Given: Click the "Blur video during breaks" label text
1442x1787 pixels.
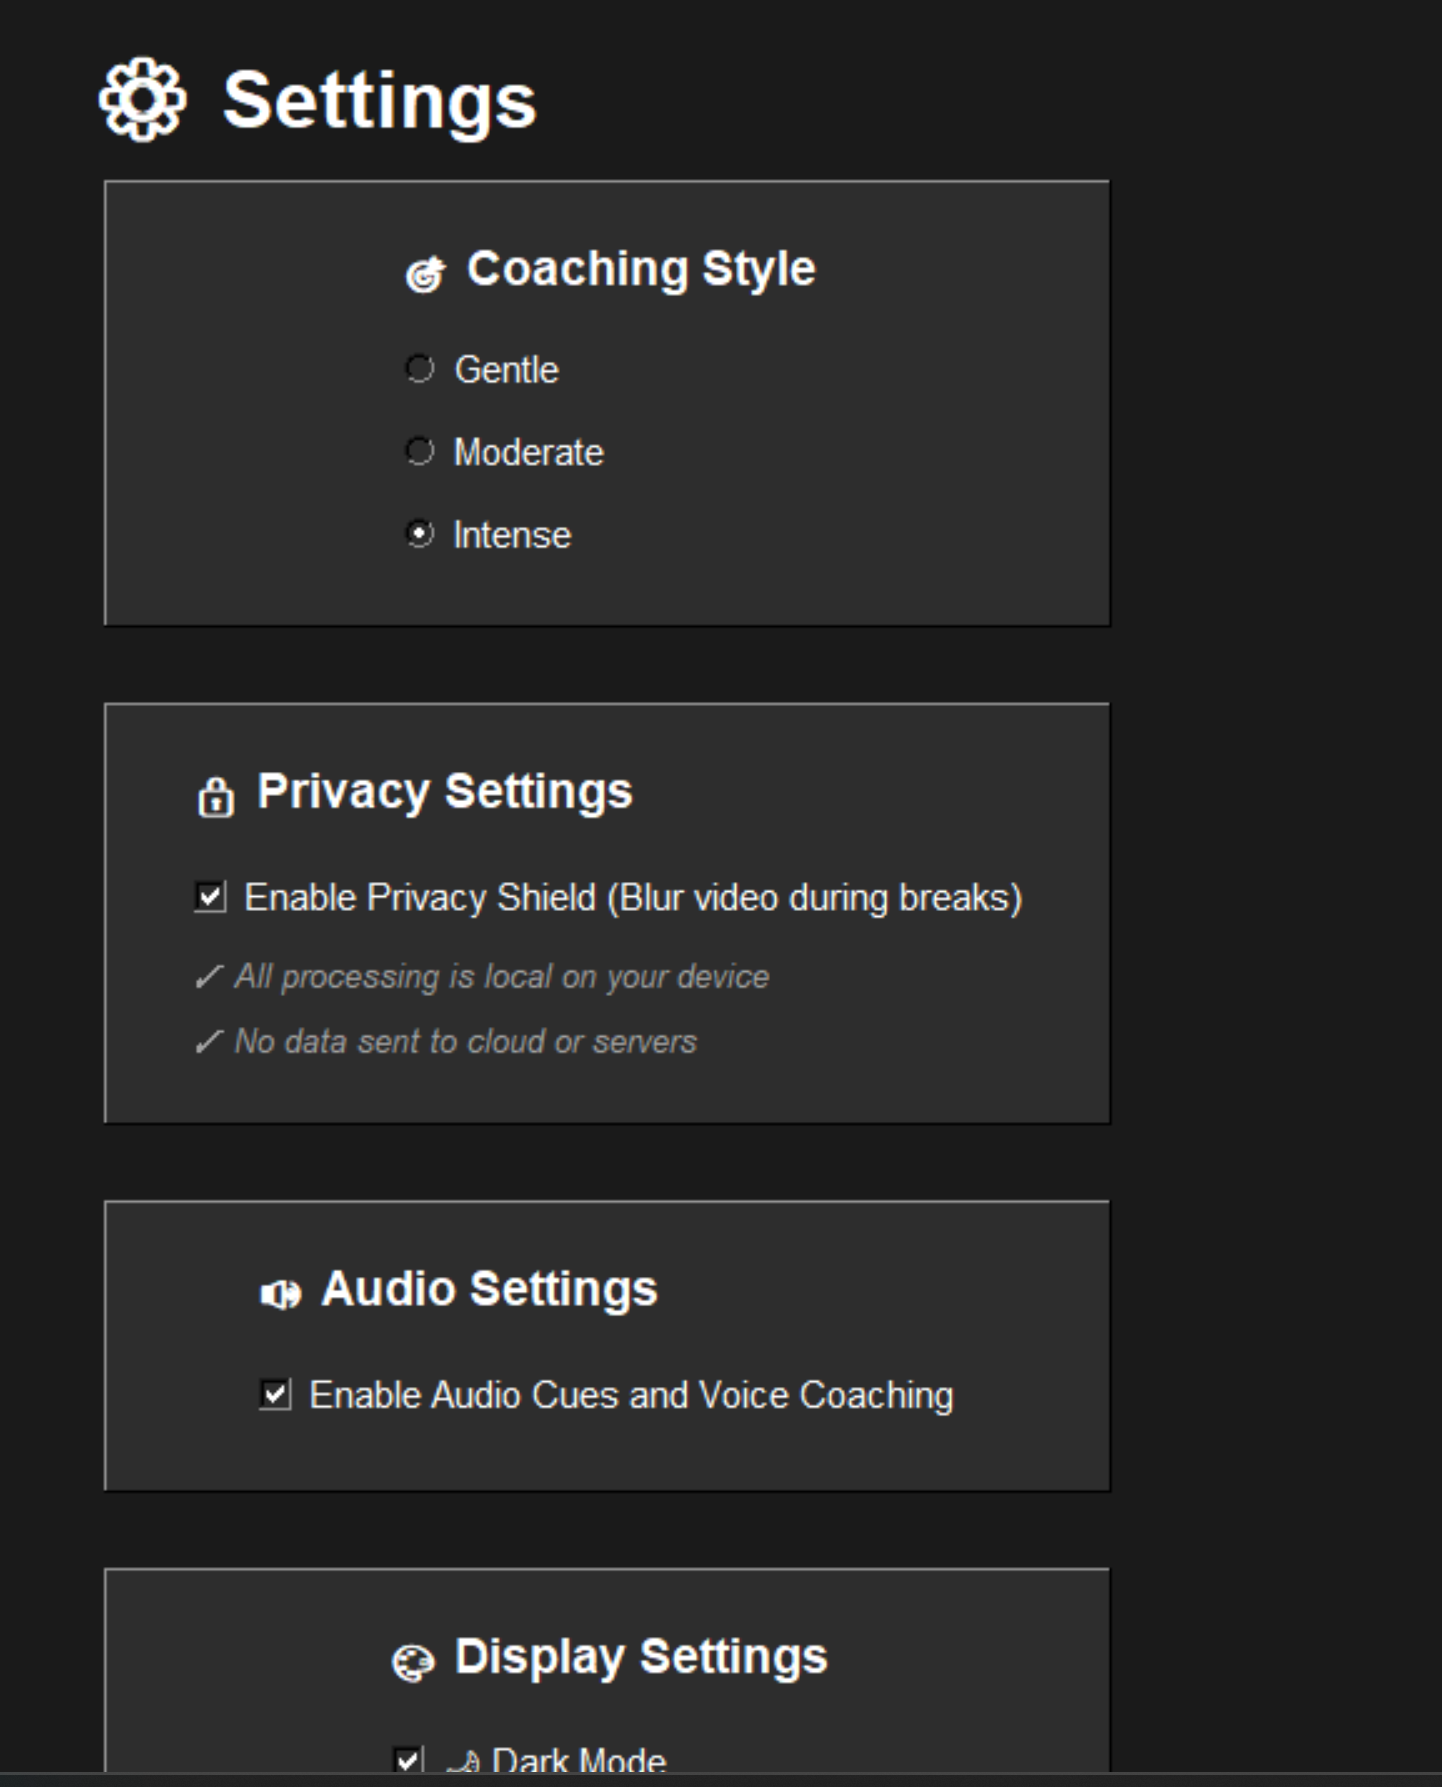Looking at the screenshot, I should [815, 898].
